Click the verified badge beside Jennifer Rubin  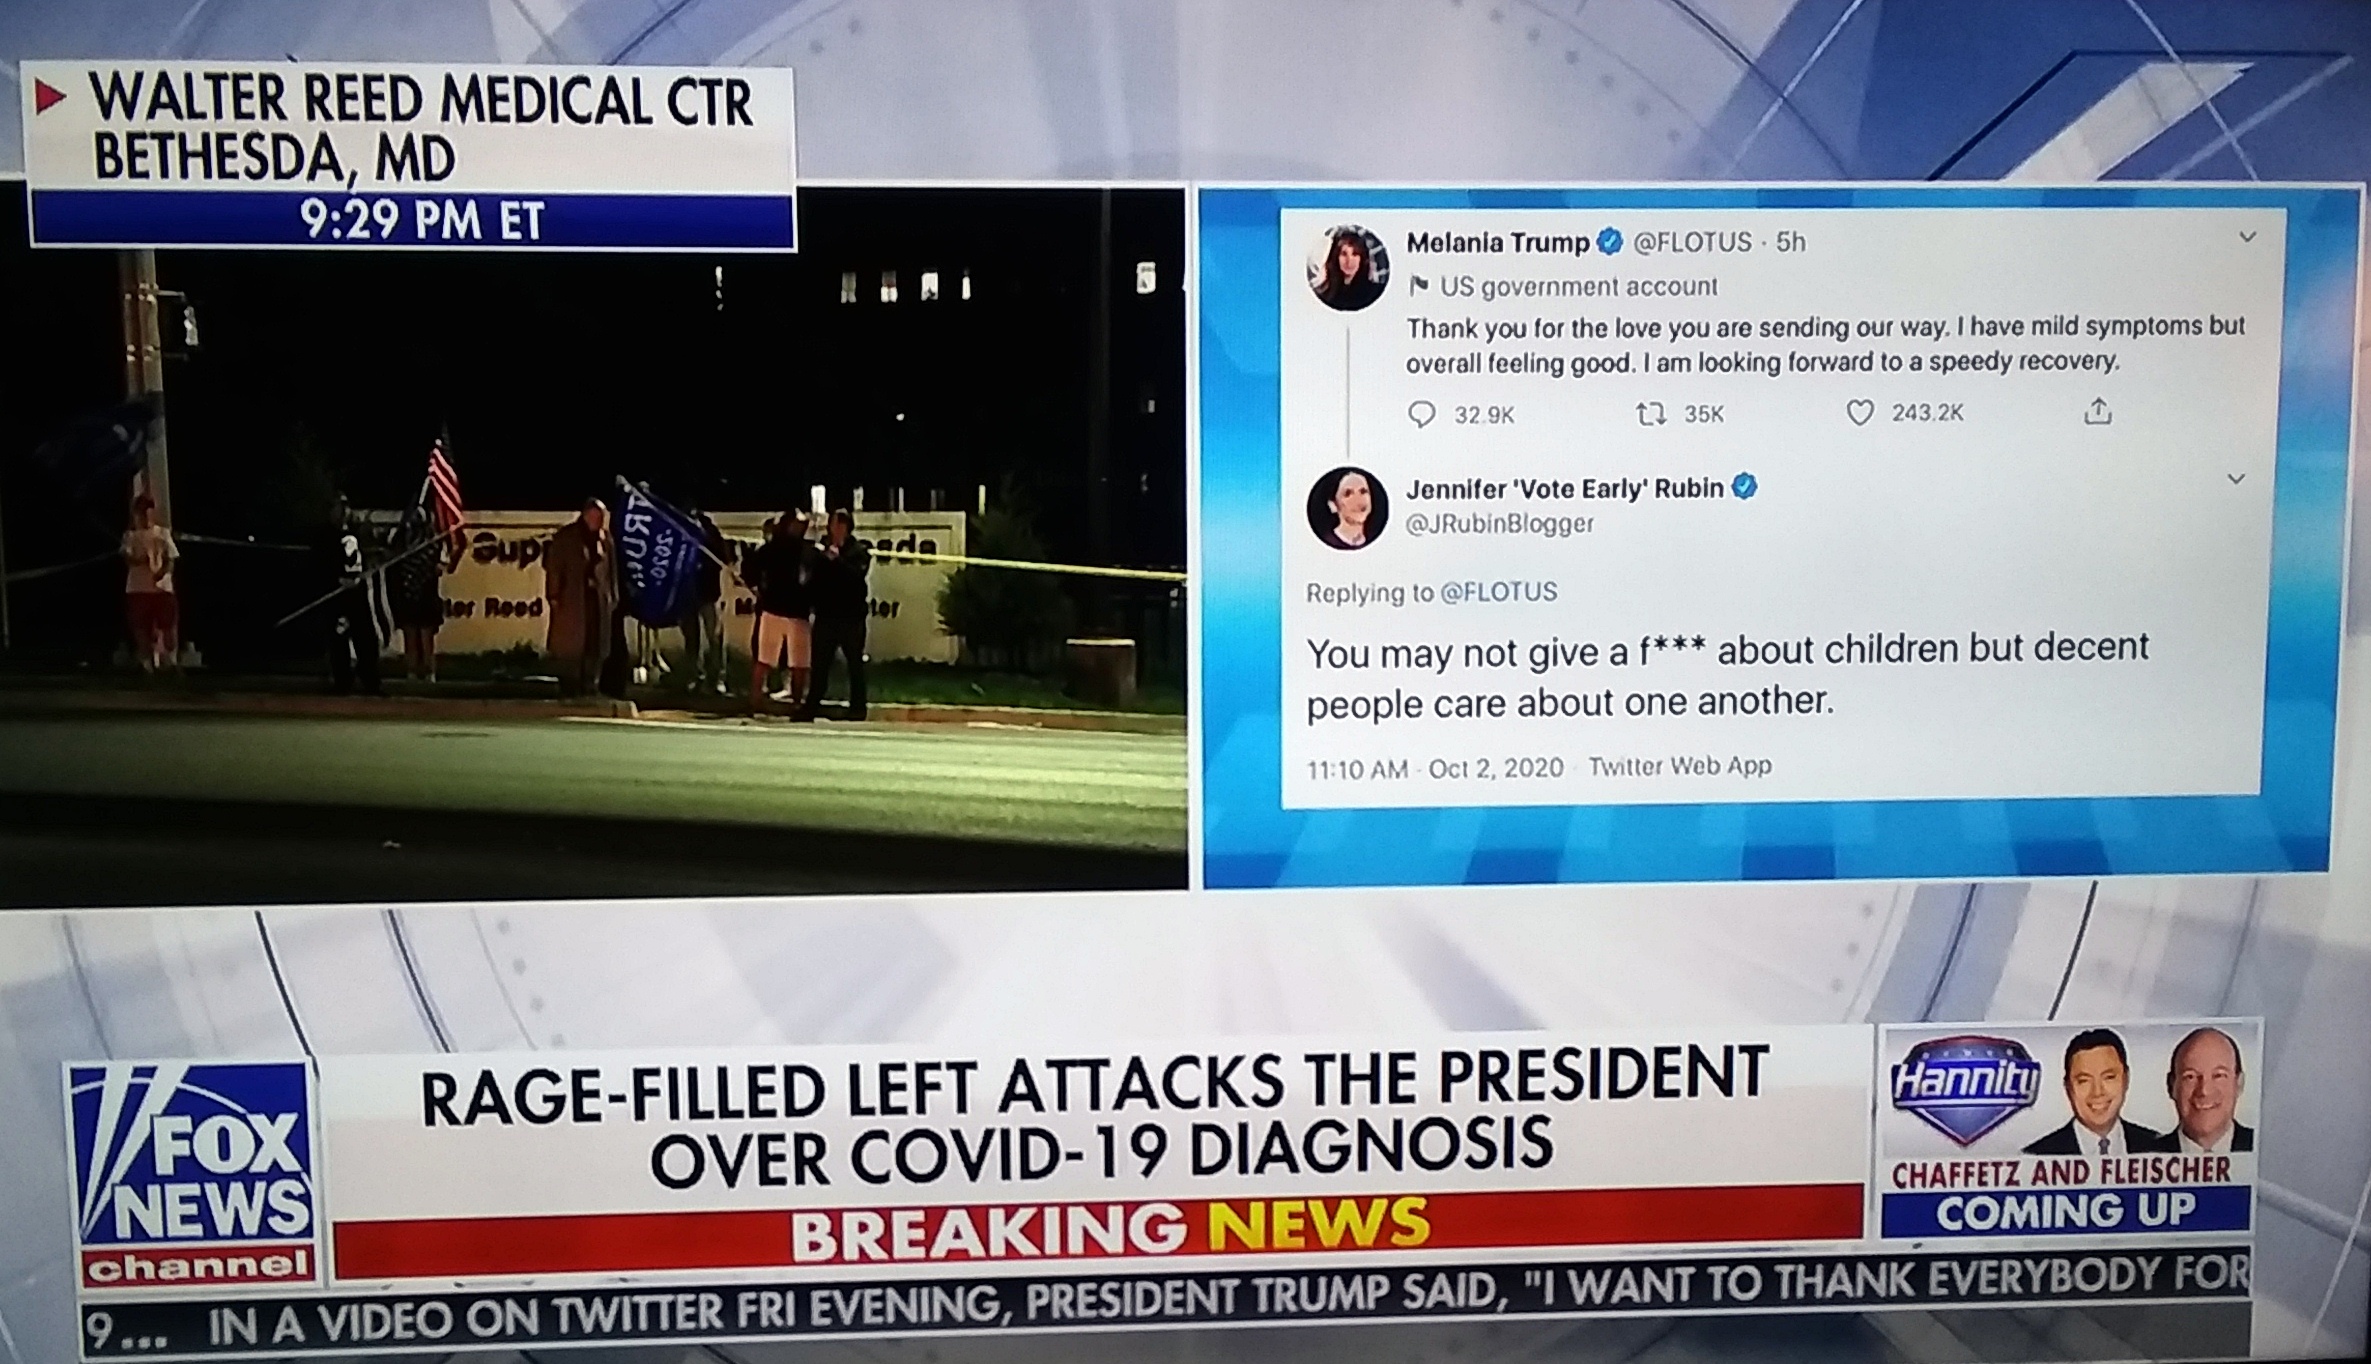click(x=1744, y=487)
